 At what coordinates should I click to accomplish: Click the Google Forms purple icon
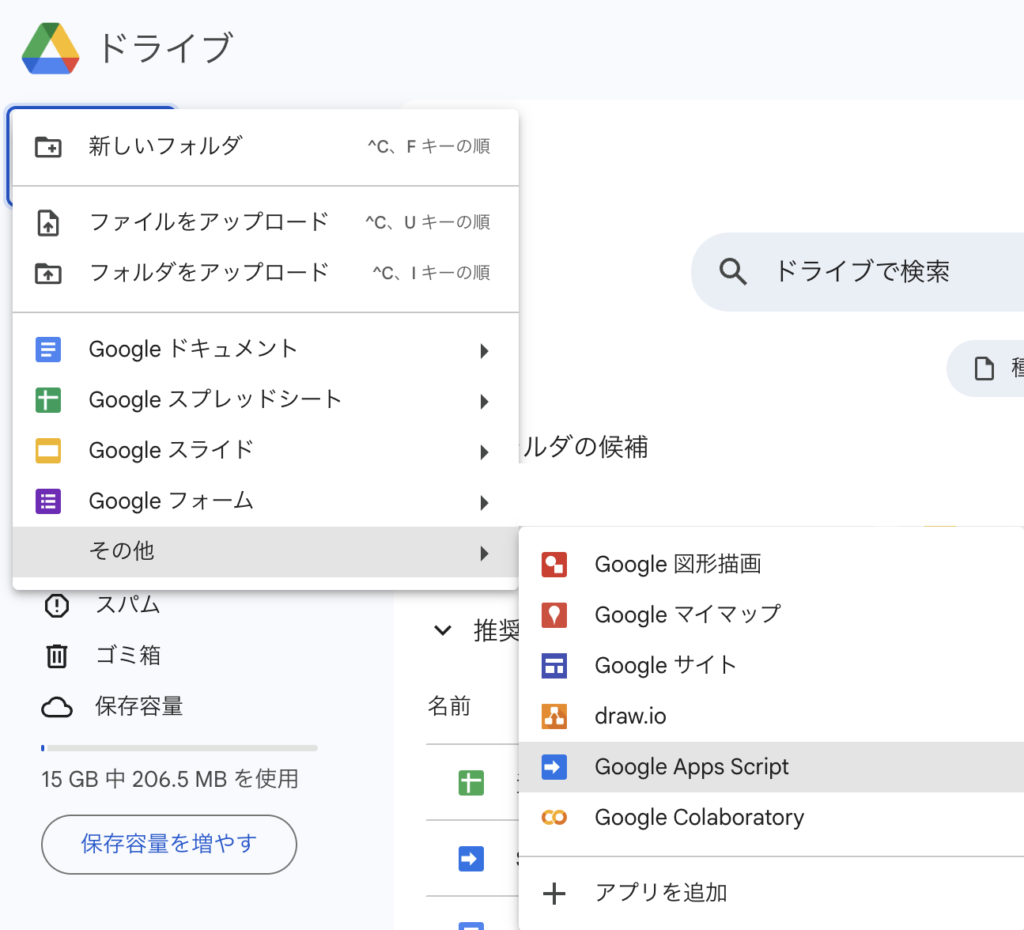click(x=48, y=502)
